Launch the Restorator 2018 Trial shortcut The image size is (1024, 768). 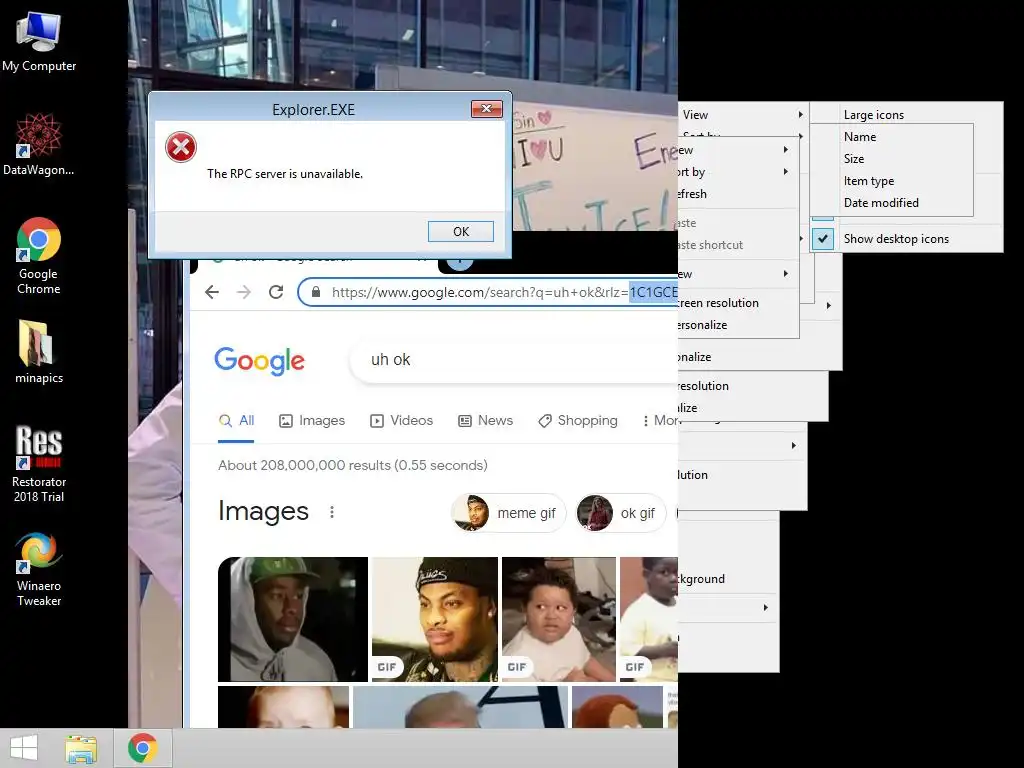point(39,463)
